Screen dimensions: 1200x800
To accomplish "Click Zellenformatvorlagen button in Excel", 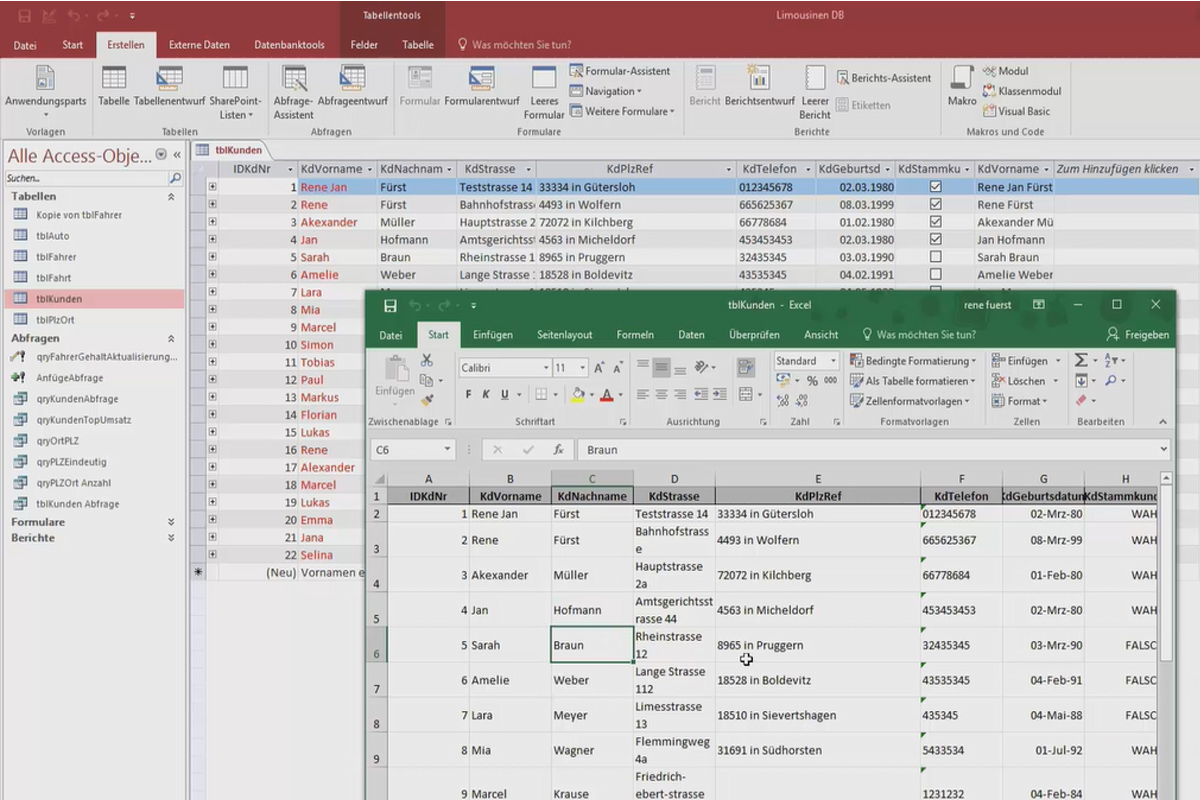I will click(910, 401).
